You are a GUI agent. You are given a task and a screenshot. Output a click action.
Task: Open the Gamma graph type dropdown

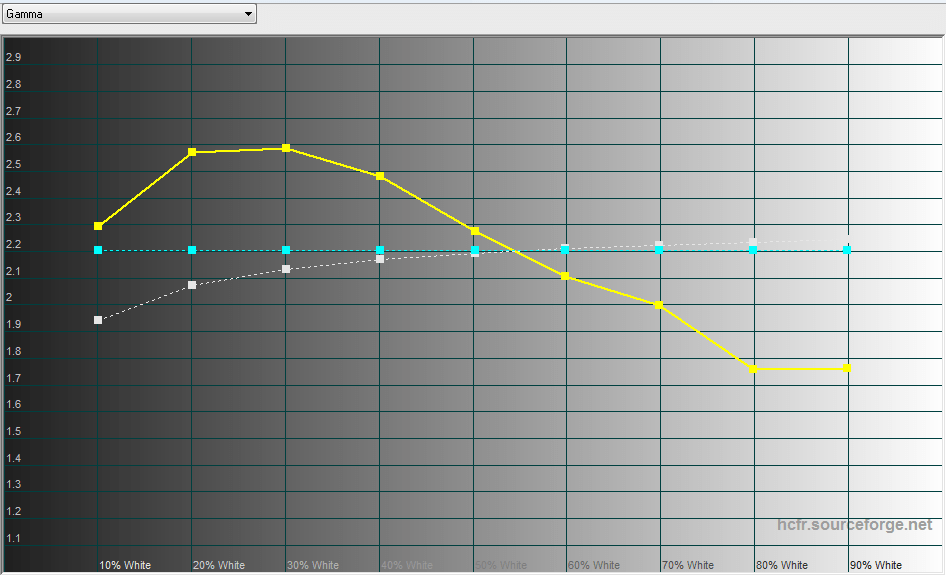[128, 14]
